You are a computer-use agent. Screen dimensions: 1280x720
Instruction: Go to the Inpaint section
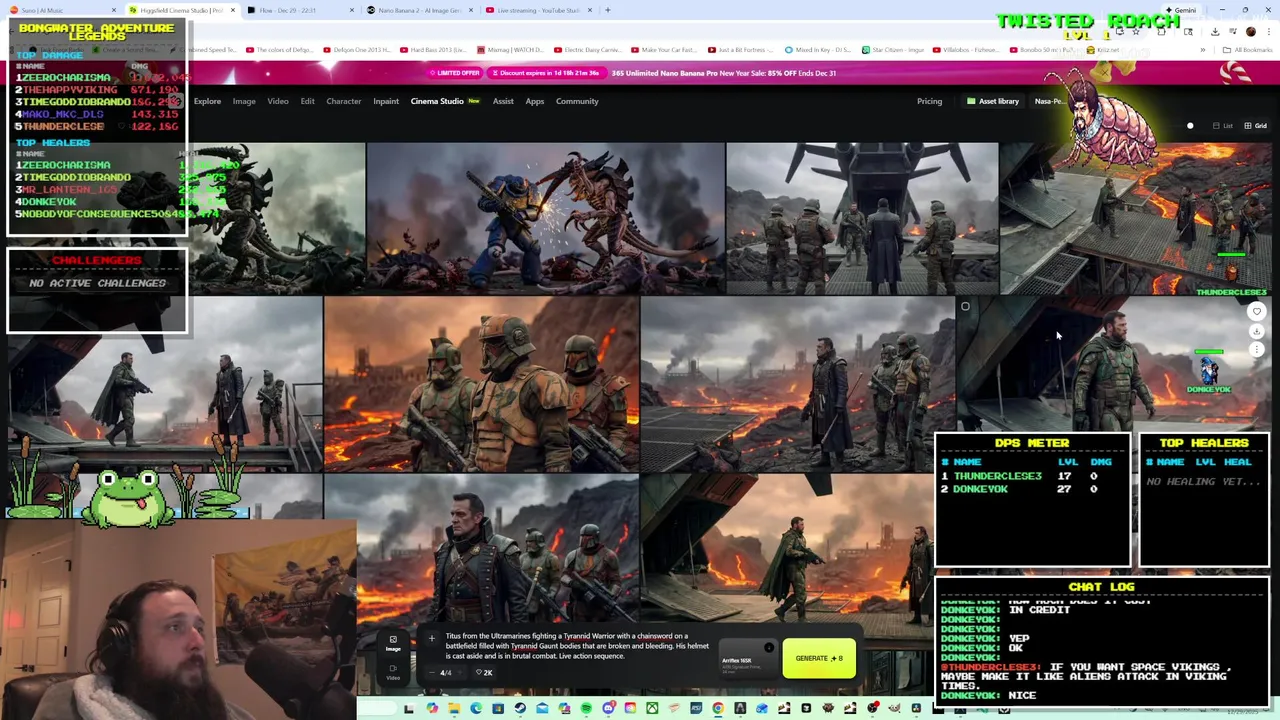(386, 101)
